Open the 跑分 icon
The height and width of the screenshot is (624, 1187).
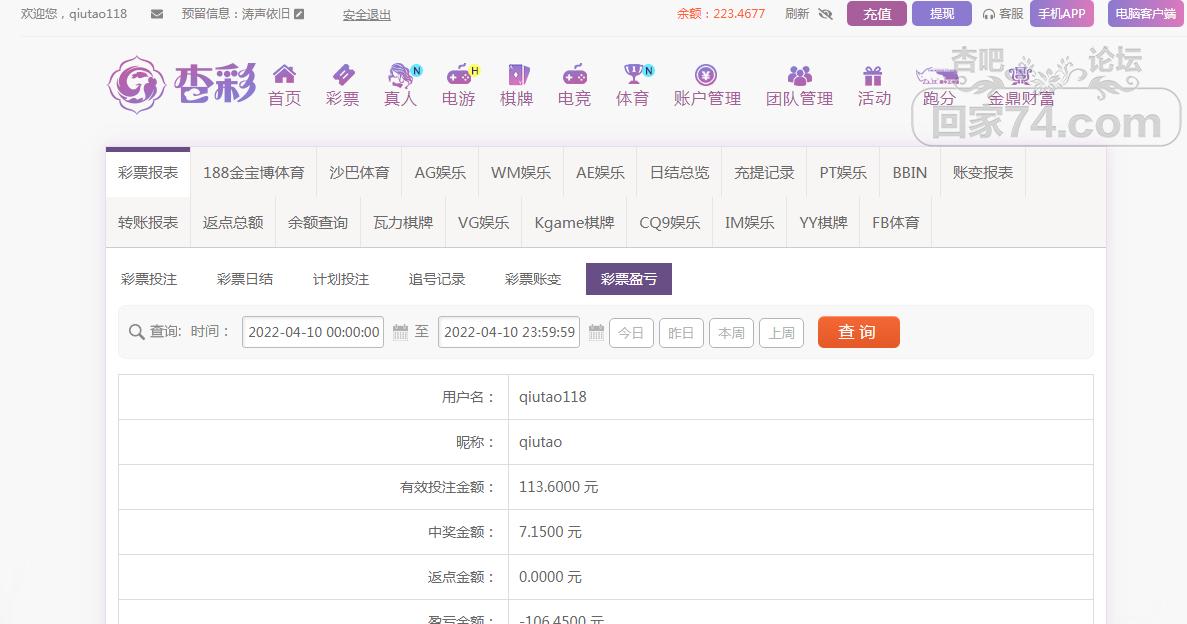point(937,75)
